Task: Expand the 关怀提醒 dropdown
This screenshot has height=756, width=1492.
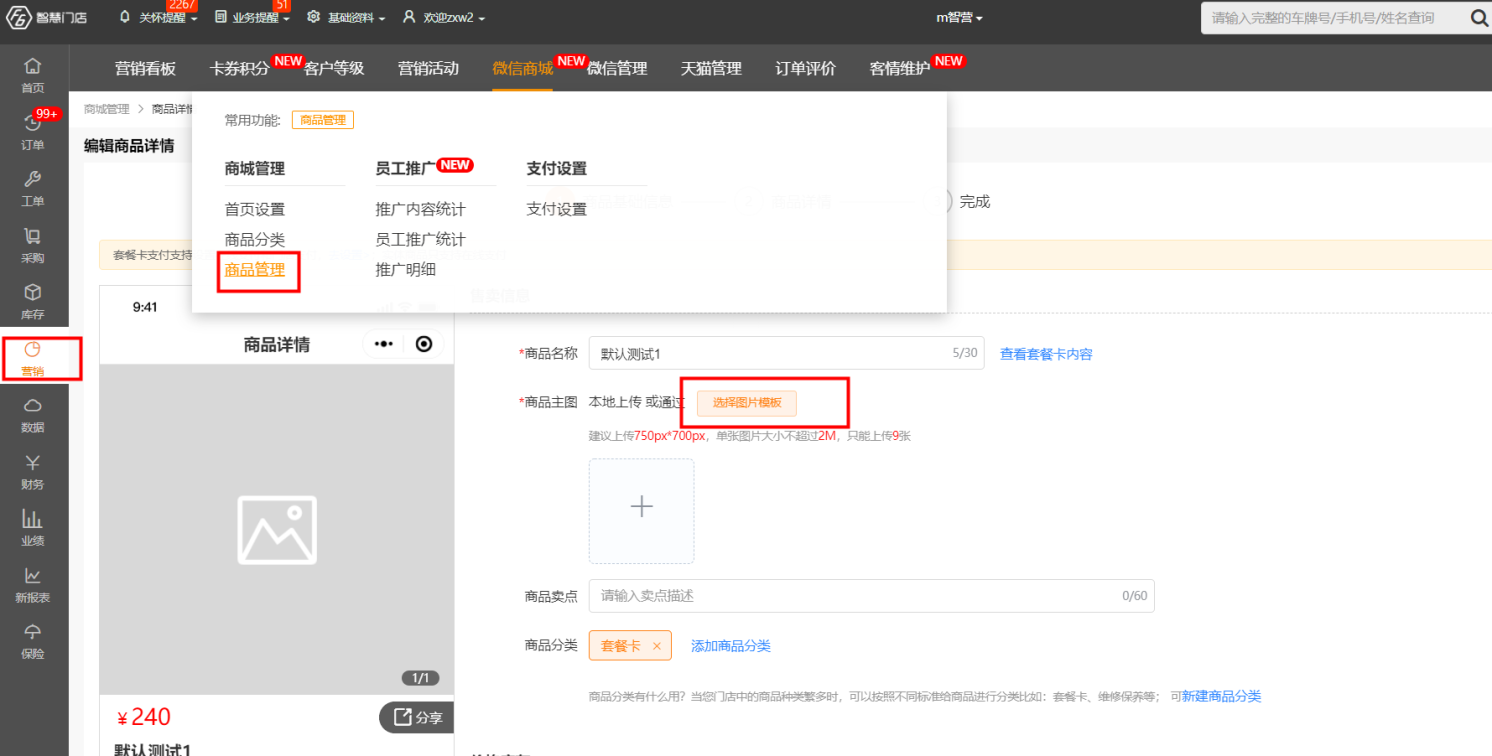Action: click(x=159, y=18)
